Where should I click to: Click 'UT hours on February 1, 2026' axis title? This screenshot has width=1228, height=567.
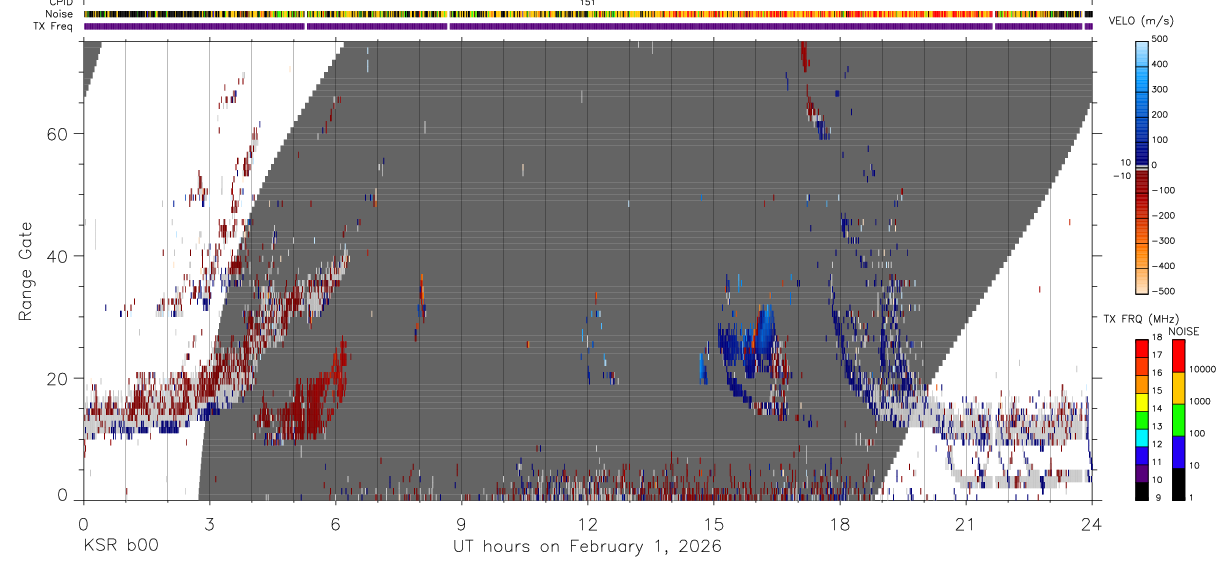pos(588,547)
